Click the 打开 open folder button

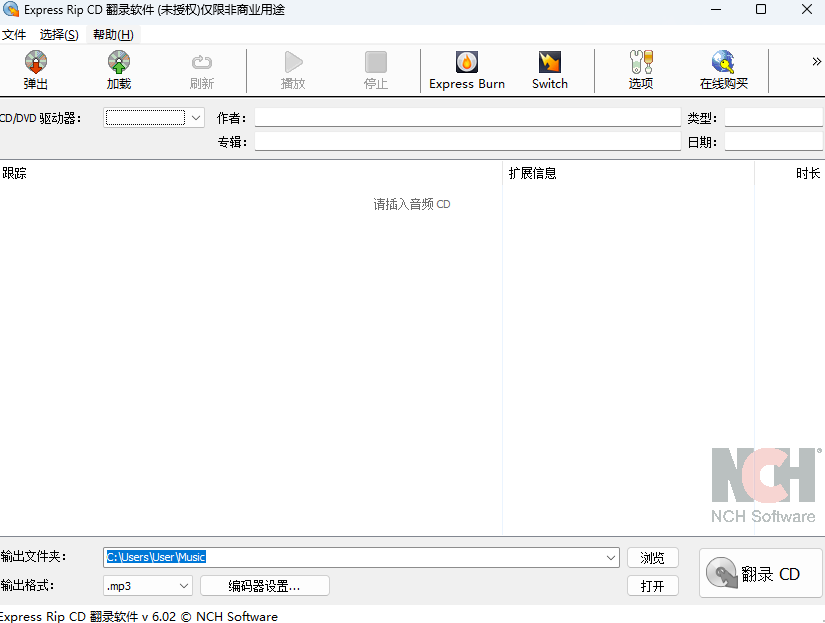652,586
